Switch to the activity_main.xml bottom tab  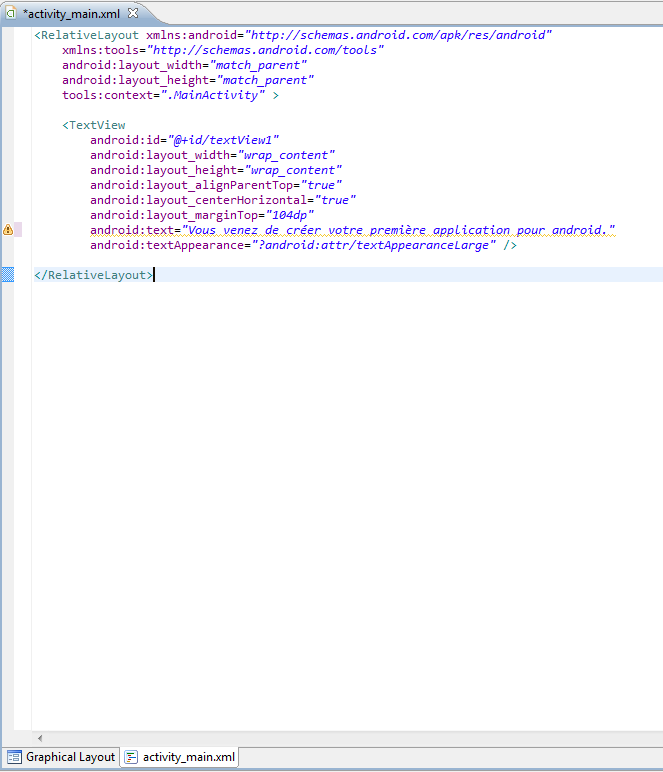[180, 757]
